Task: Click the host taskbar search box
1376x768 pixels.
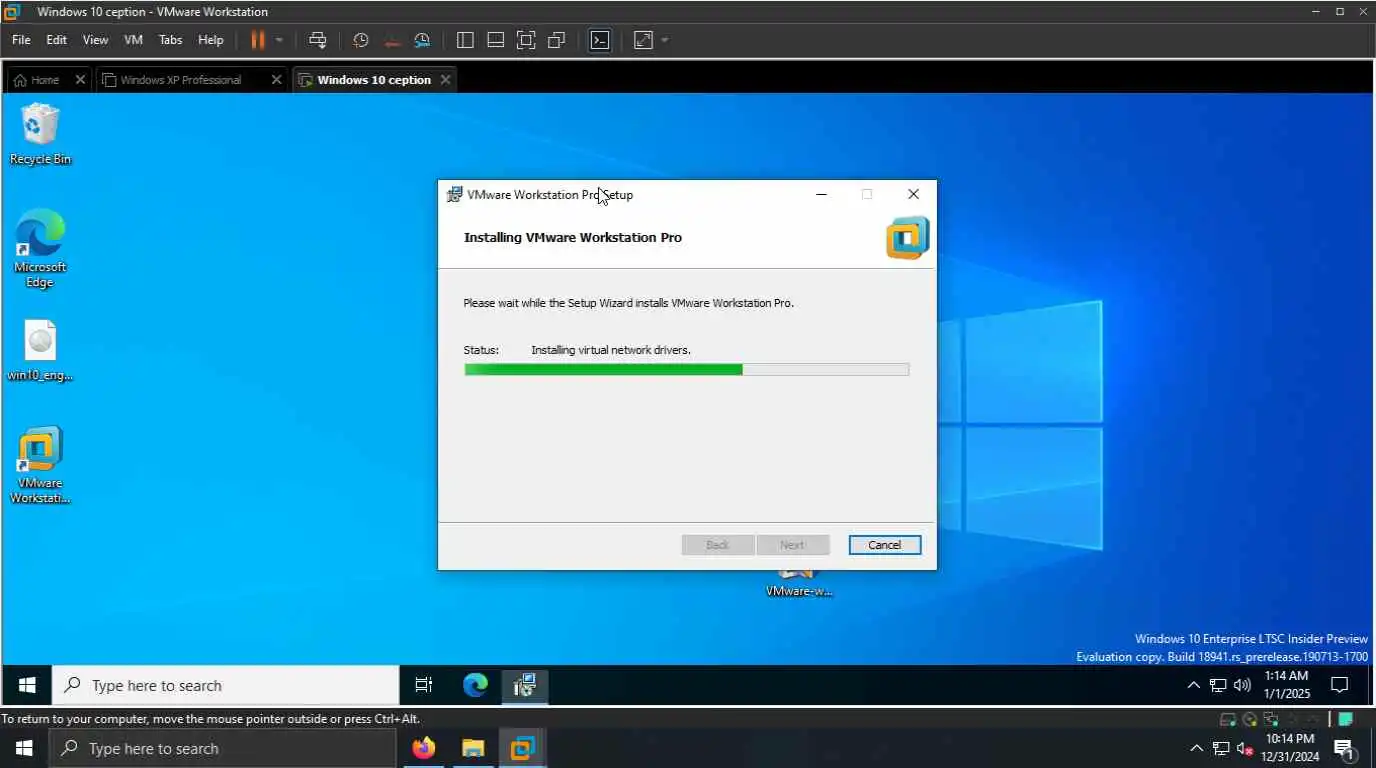Action: (x=222, y=748)
